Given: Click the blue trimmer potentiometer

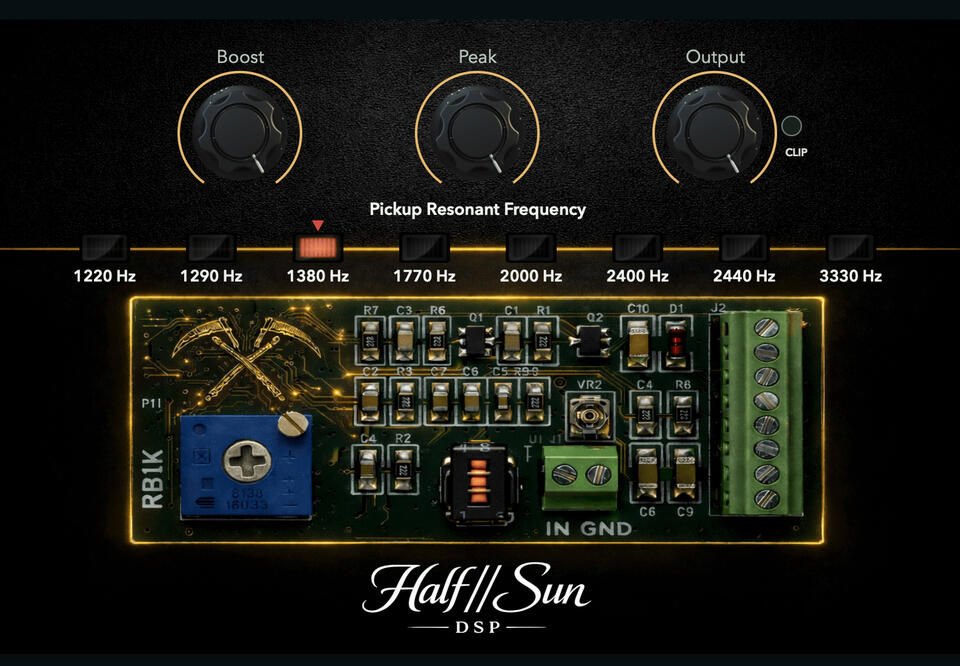Looking at the screenshot, I should click(245, 467).
